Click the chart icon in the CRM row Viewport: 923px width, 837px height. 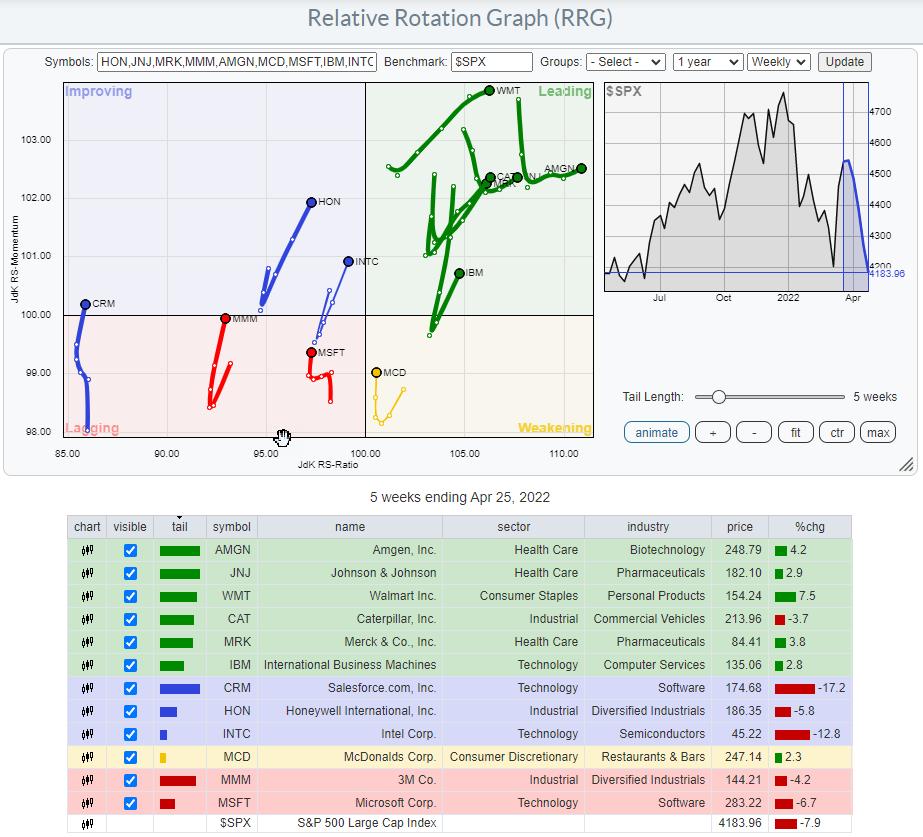pyautogui.click(x=87, y=688)
